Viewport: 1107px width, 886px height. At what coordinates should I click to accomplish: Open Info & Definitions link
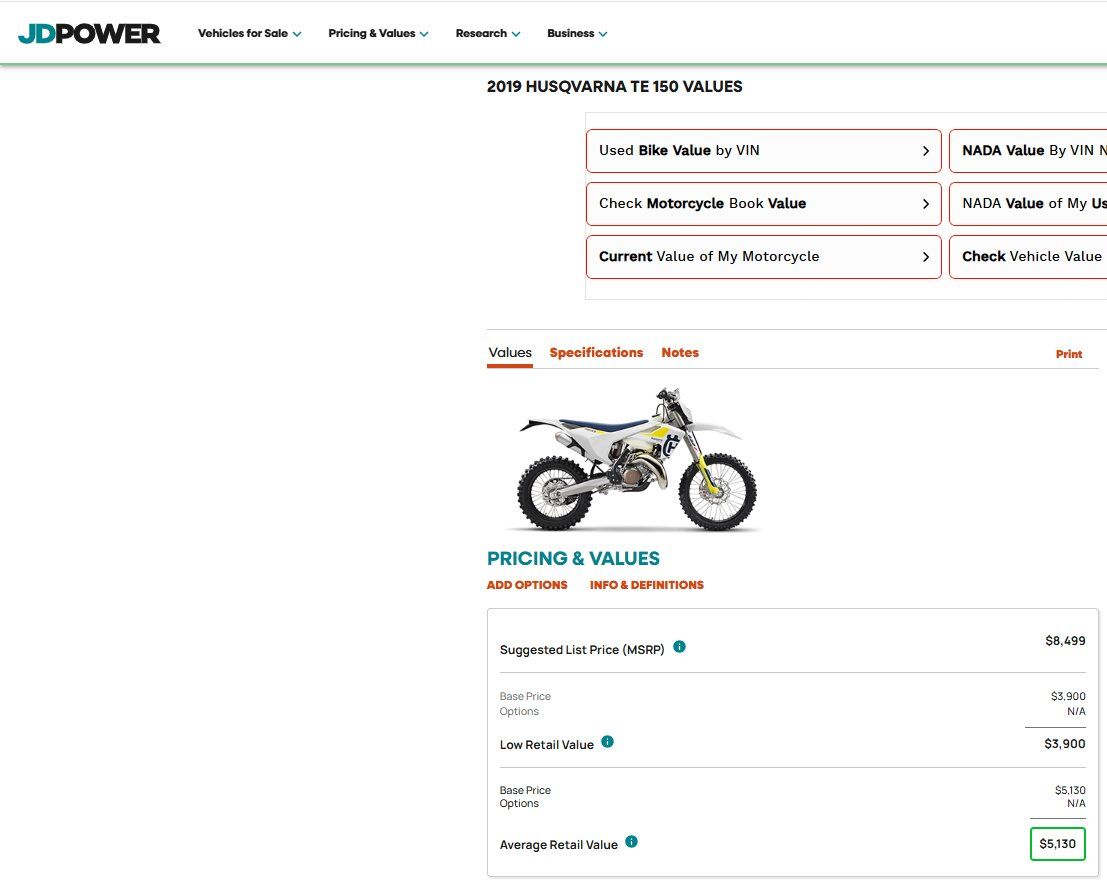pos(647,585)
